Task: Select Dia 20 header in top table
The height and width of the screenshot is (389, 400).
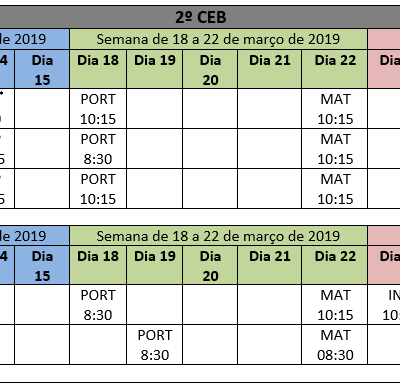Action: 210,69
